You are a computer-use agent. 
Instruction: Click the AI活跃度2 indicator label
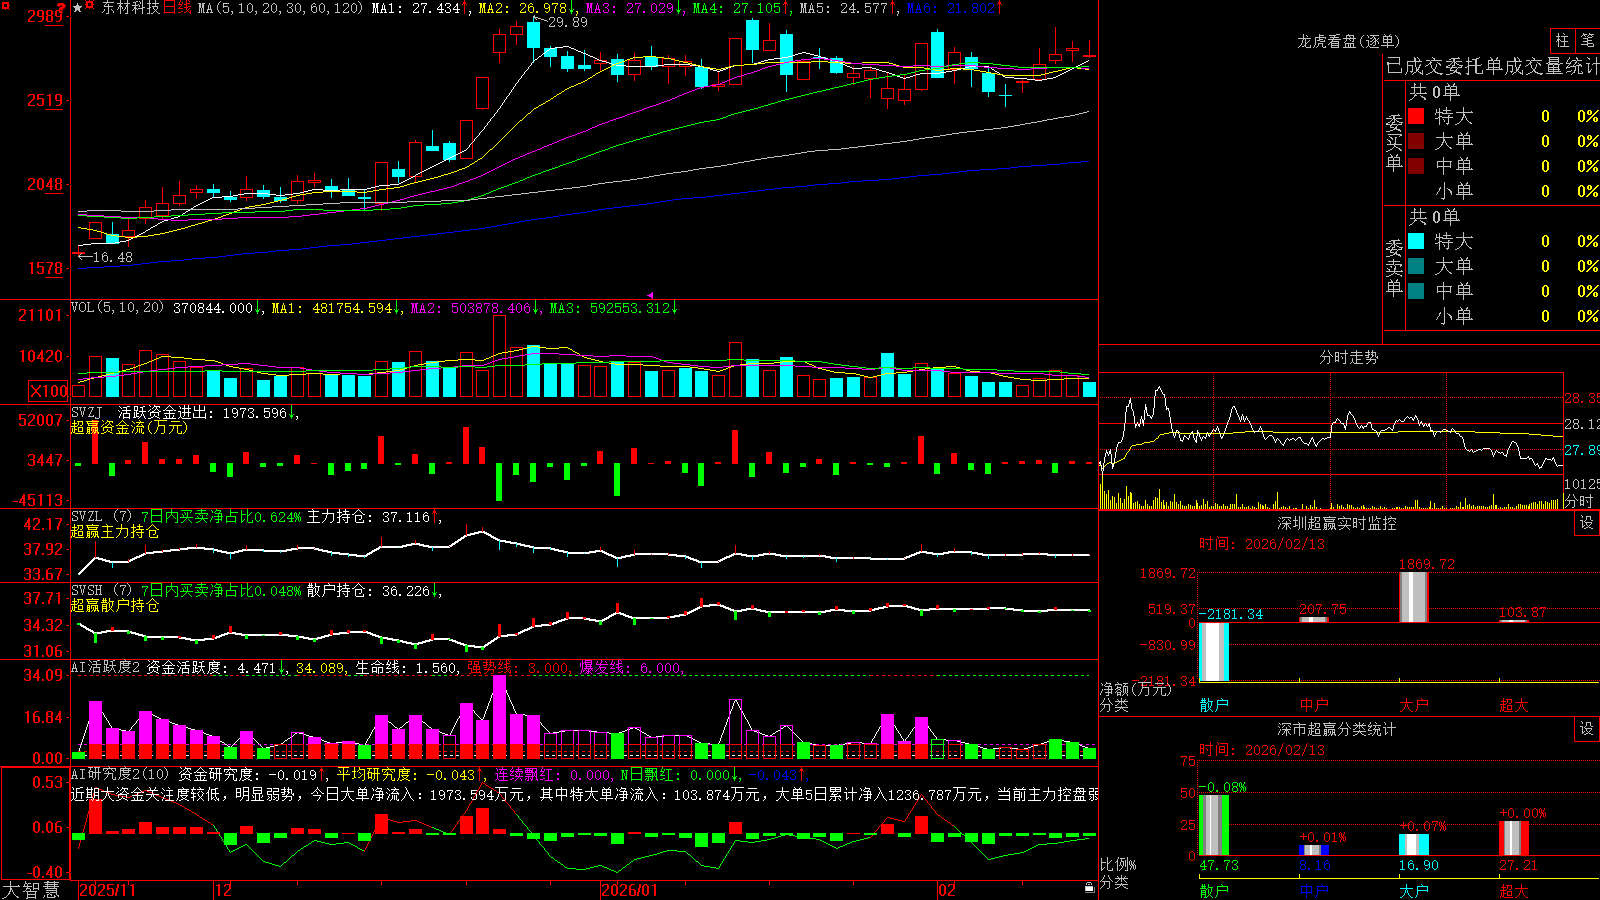click(106, 667)
